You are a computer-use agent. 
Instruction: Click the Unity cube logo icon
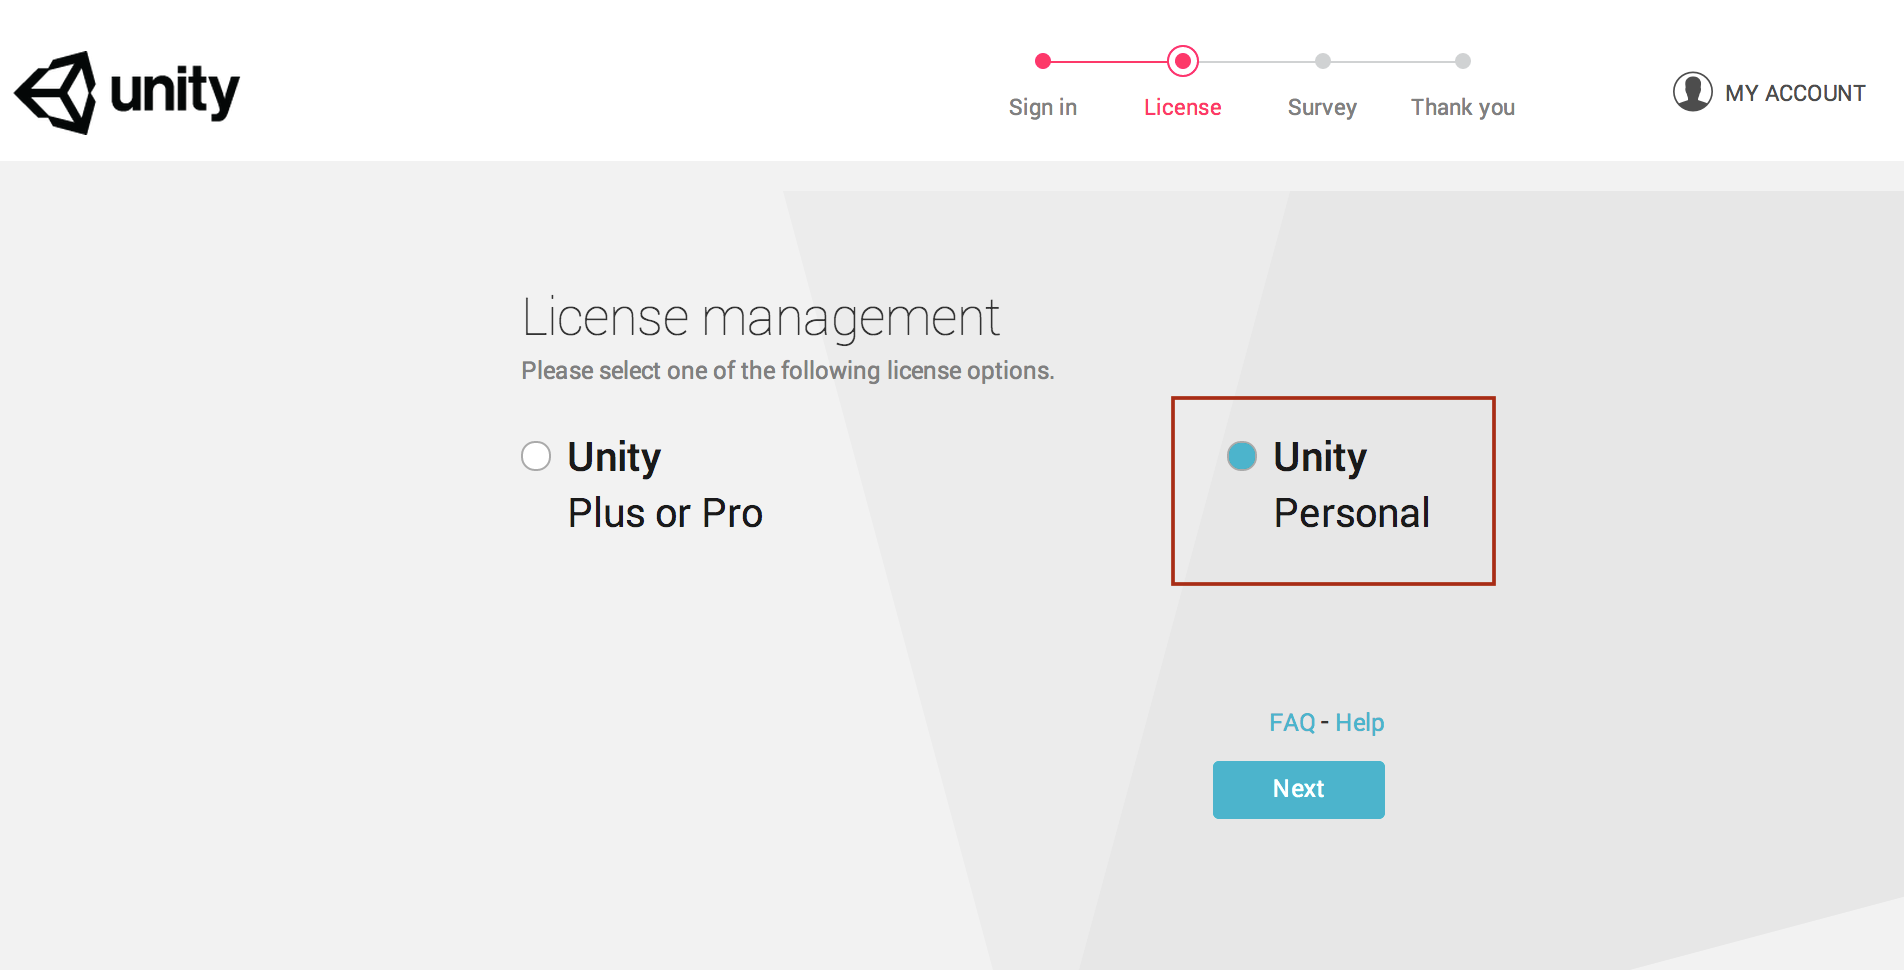click(x=56, y=93)
